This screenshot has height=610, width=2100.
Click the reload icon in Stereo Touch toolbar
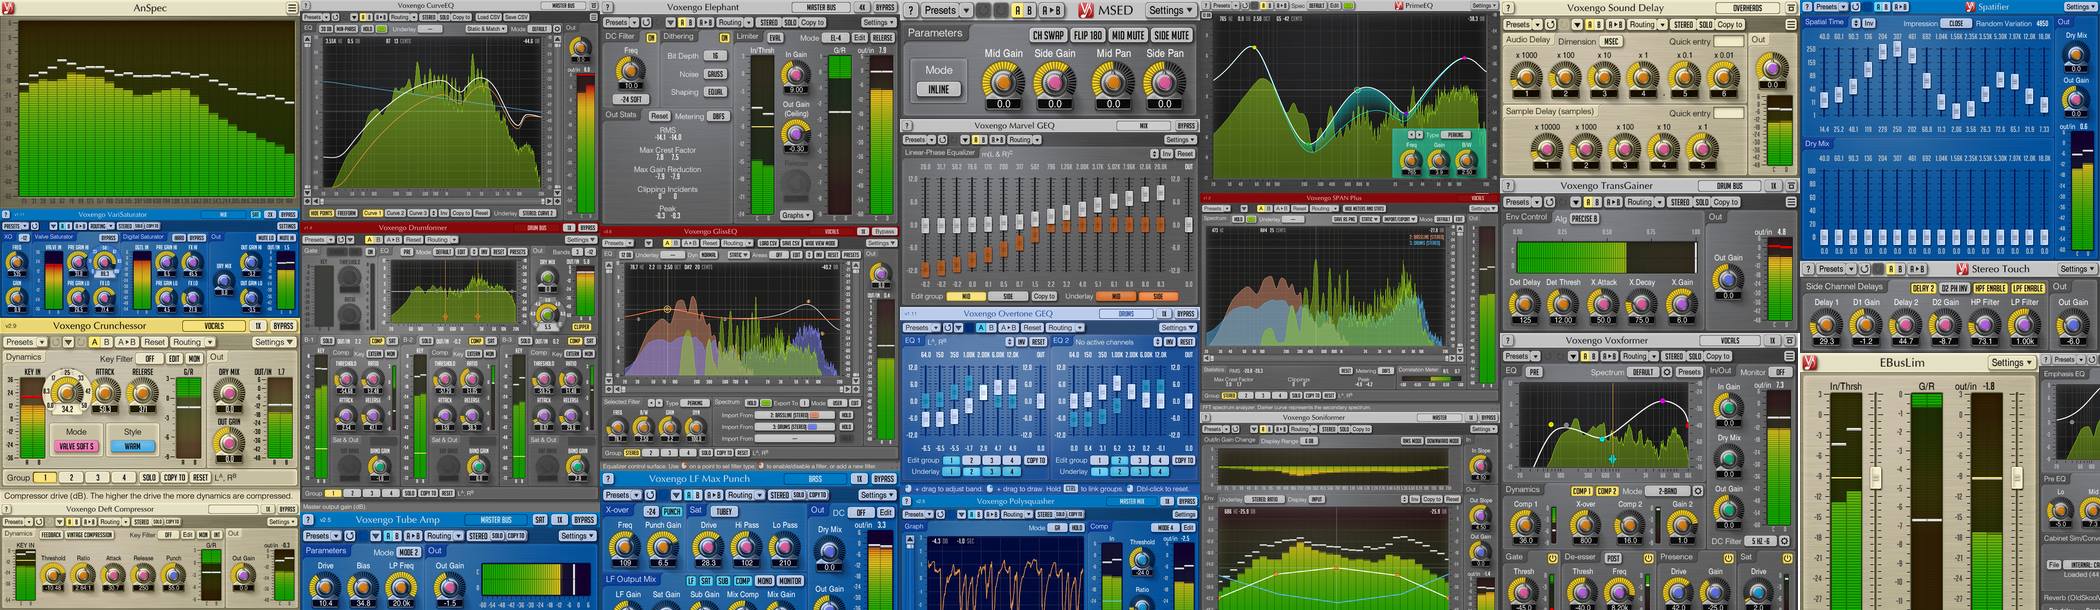click(x=1863, y=269)
